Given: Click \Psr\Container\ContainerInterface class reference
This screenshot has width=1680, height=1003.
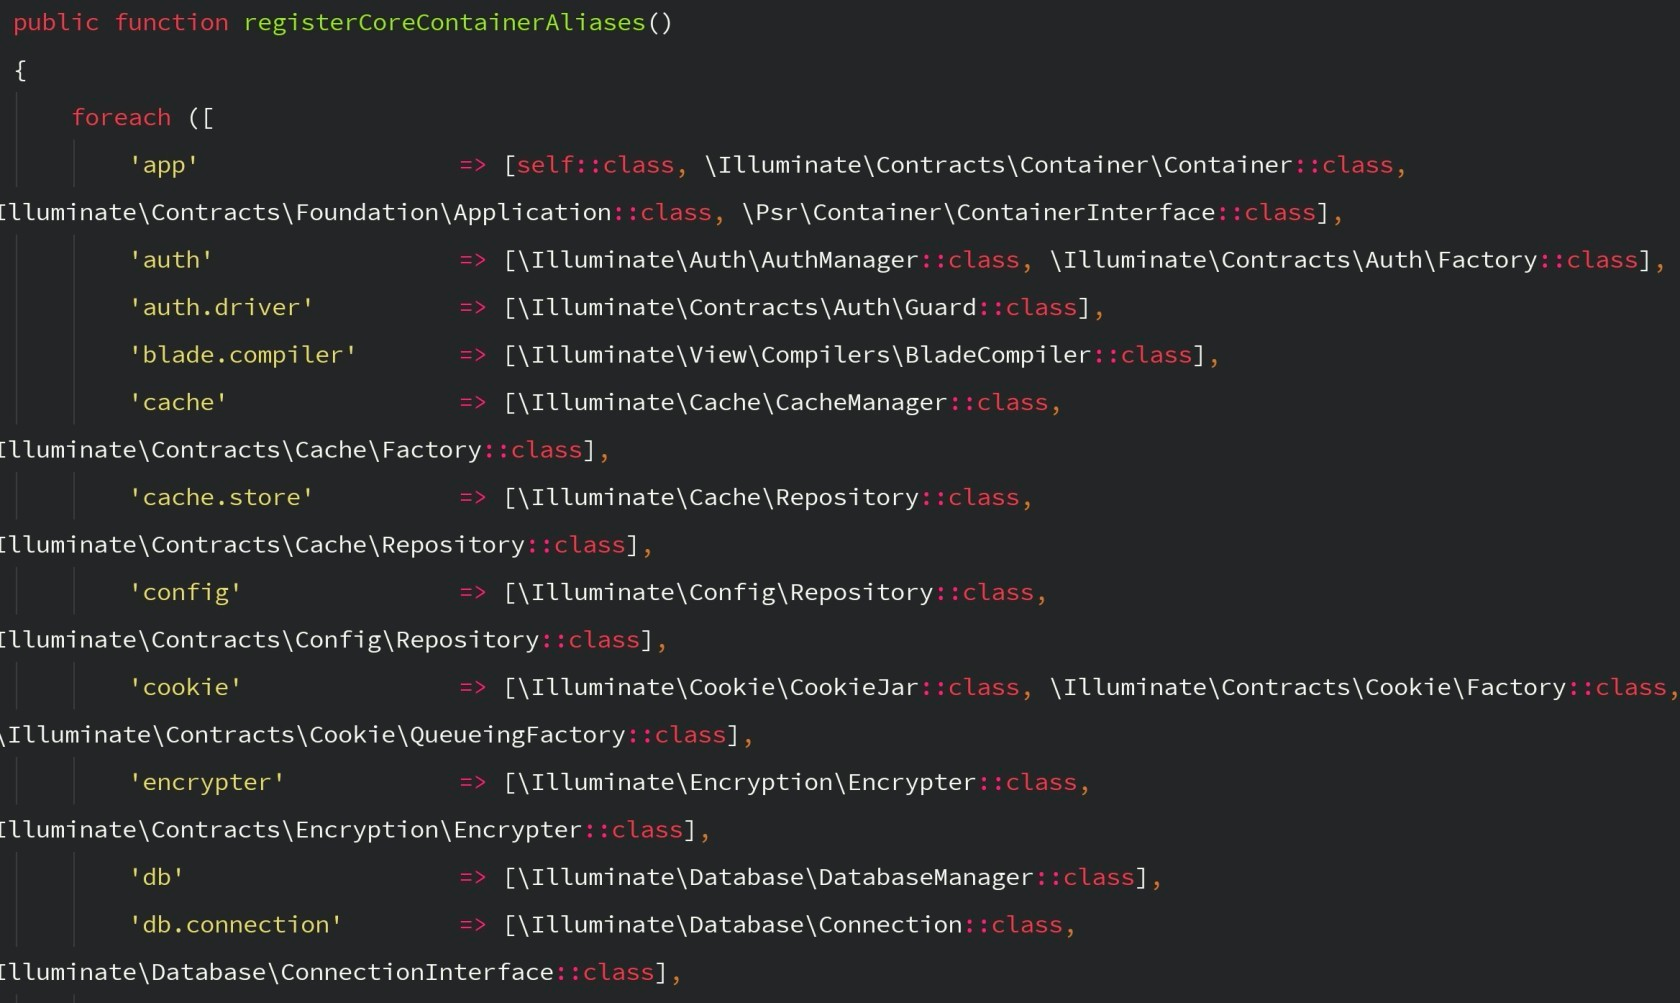Looking at the screenshot, I should click(1029, 212).
